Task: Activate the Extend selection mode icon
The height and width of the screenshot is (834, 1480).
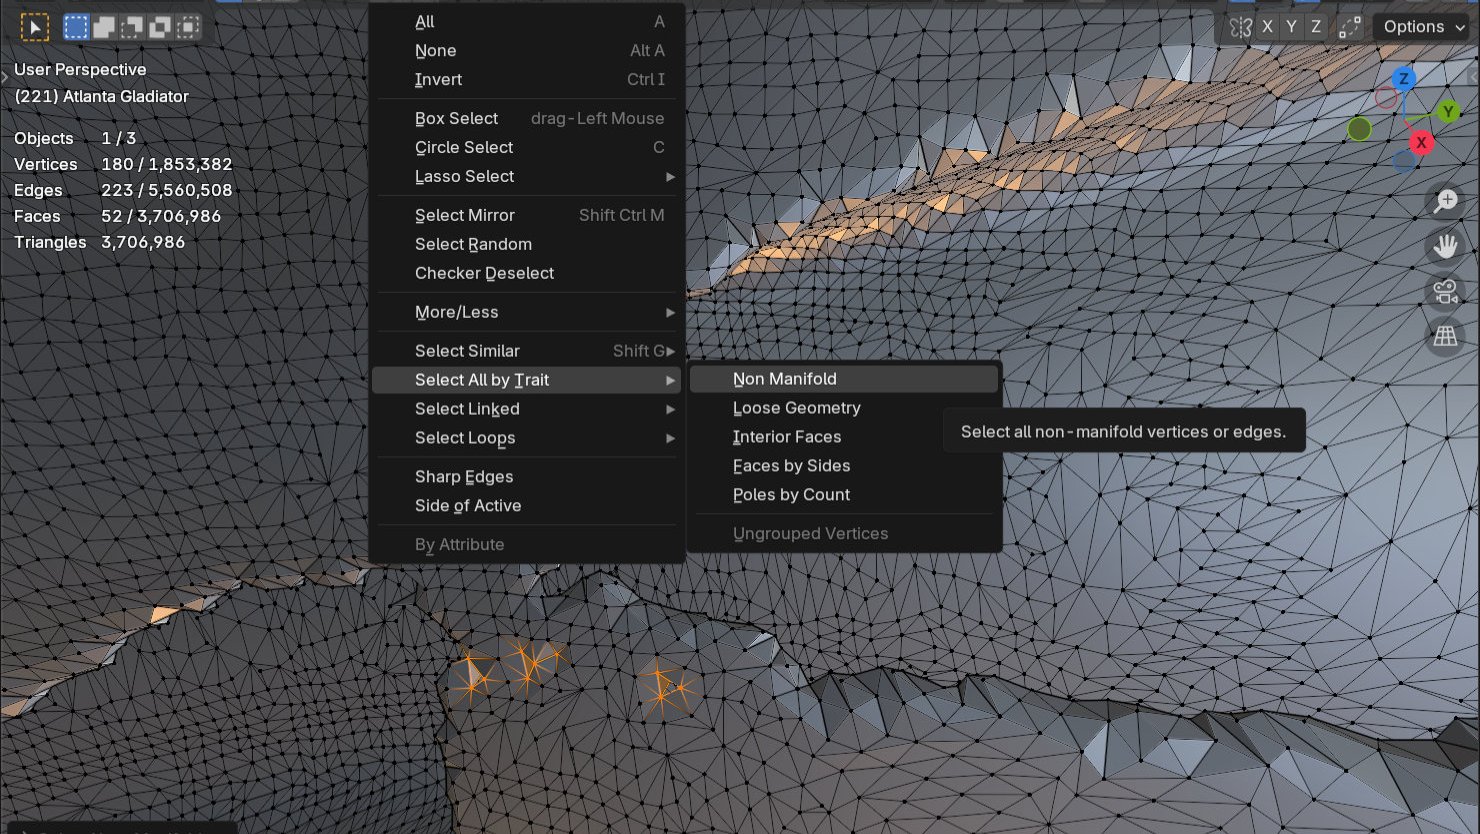Action: coord(104,27)
